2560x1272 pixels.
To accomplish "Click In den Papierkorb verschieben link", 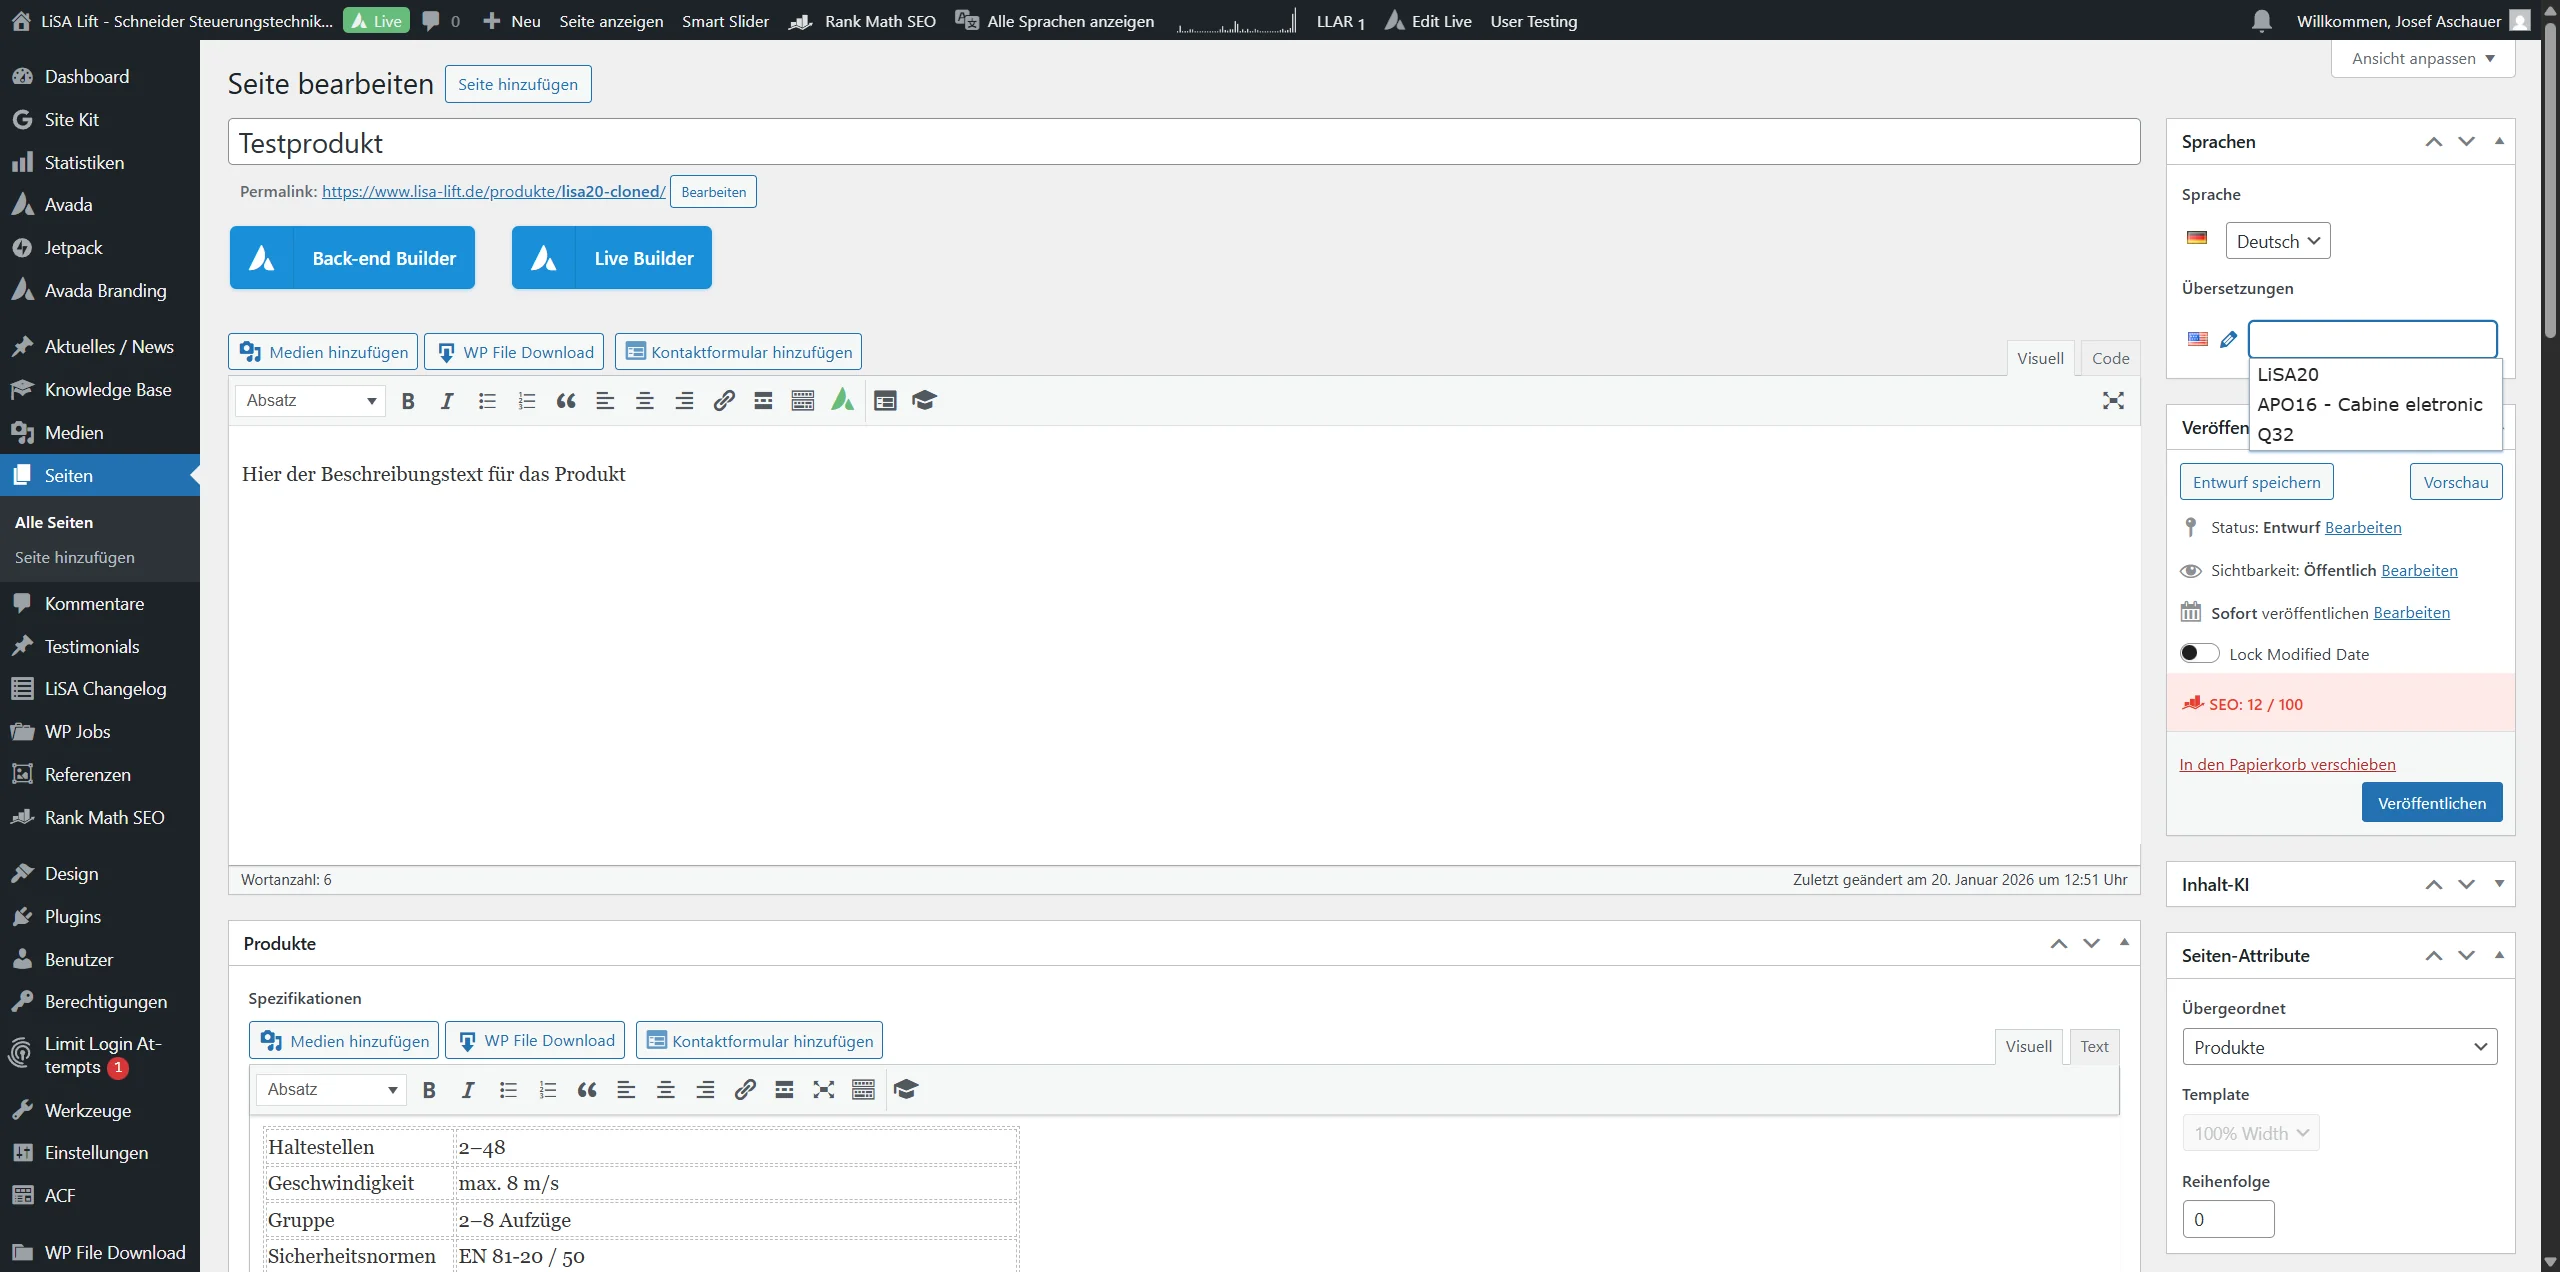I will [x=2287, y=765].
